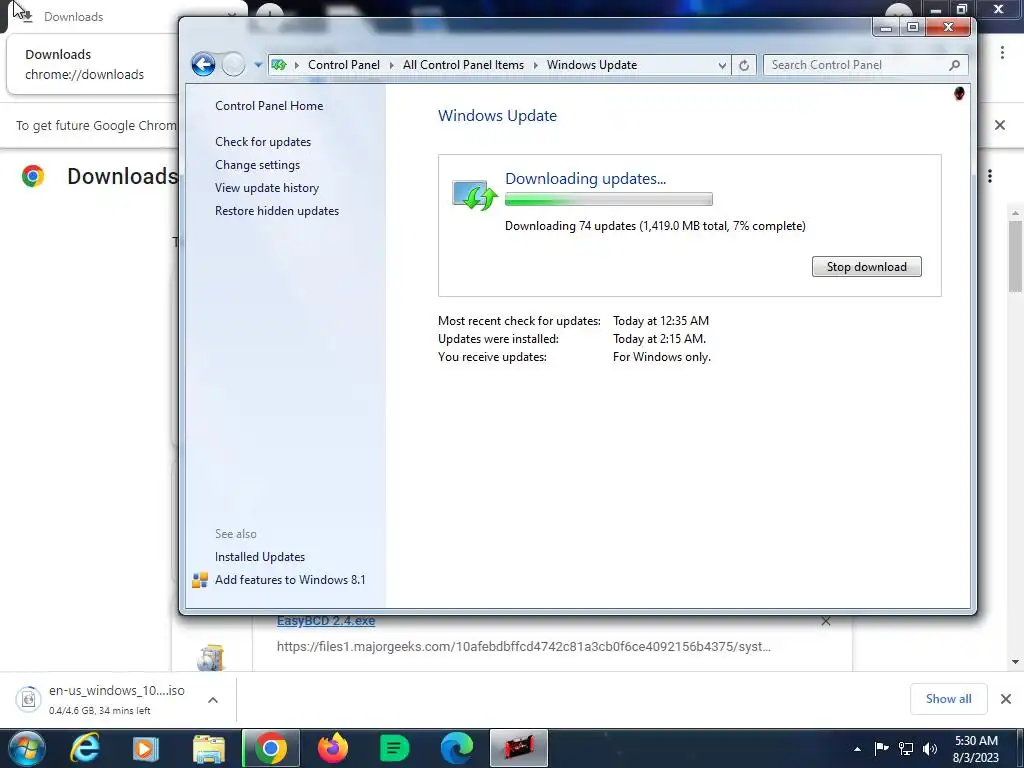Click Downloads page scrollbar thumb

(x=1015, y=256)
